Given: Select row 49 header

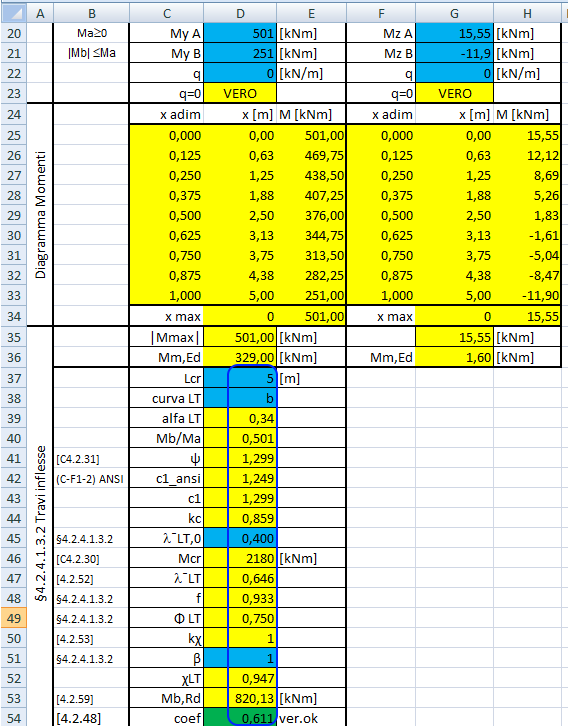Looking at the screenshot, I should click(x=13, y=618).
